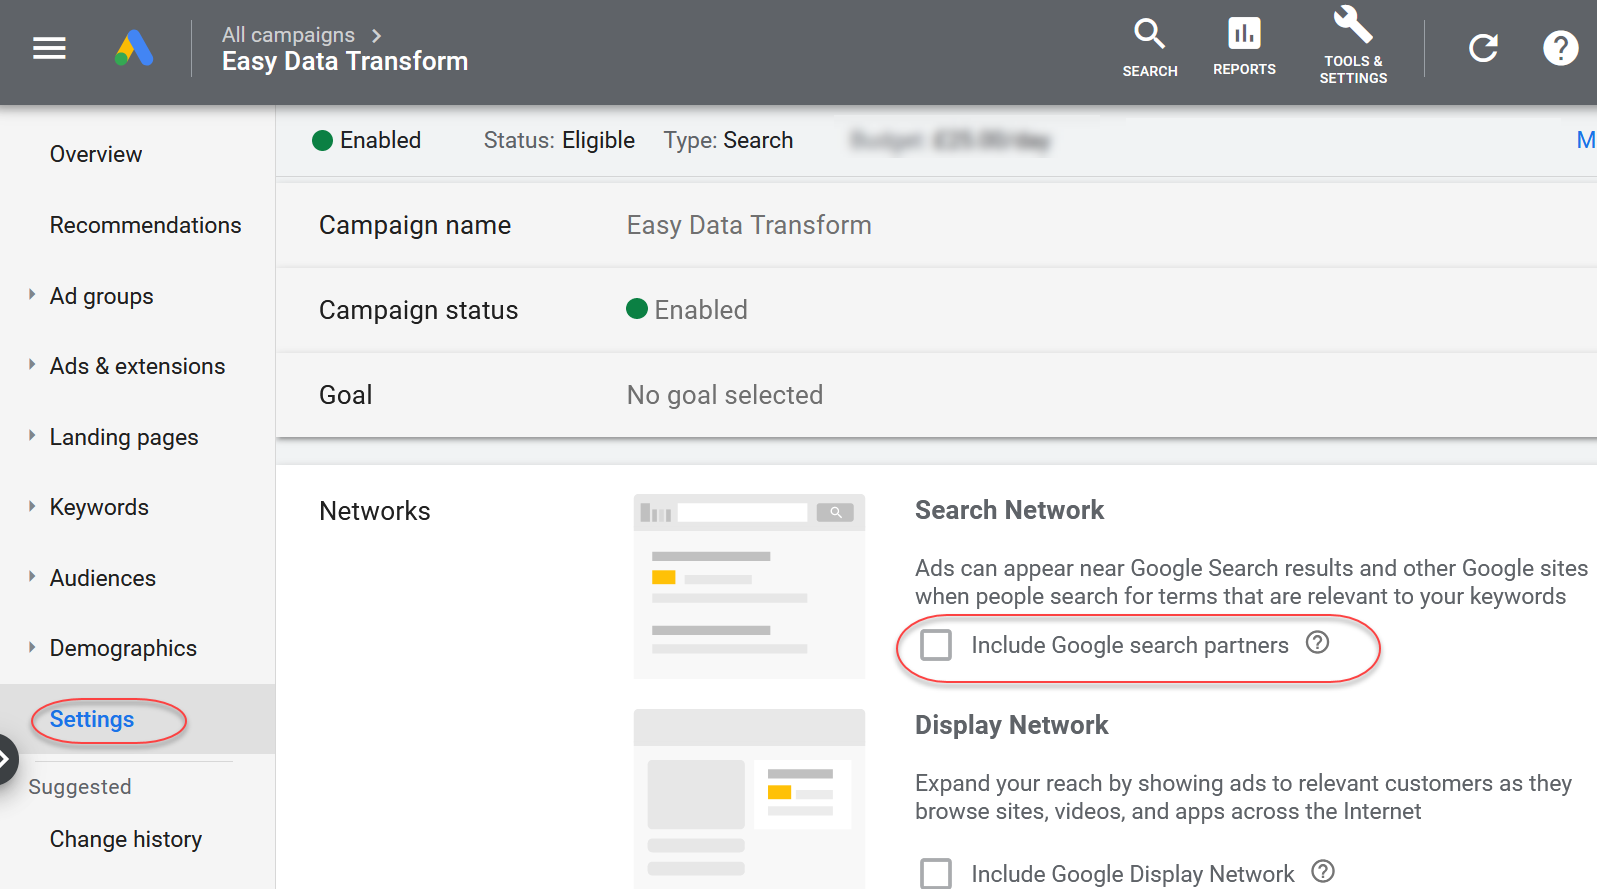Show help for Google search partners
1597x889 pixels.
1317,643
